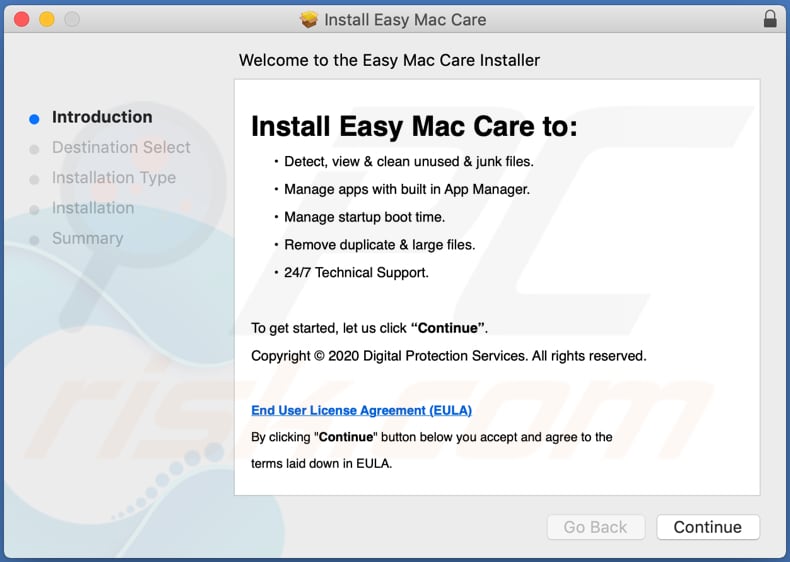Click 'Detect, view & clean unused & junk files.'
The width and height of the screenshot is (790, 562).
[409, 161]
